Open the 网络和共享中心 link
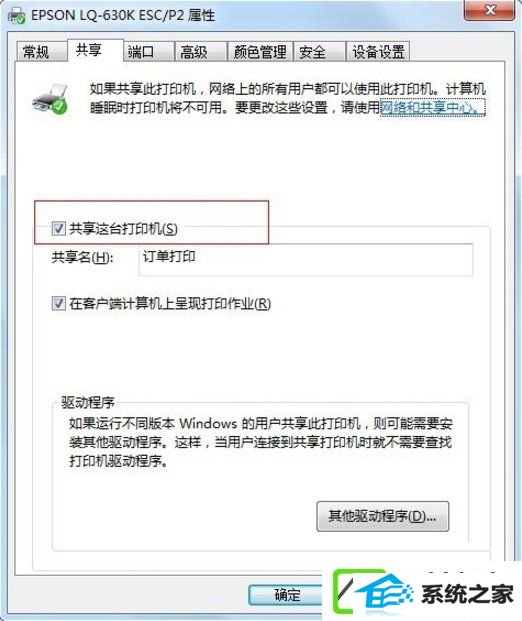 432,107
